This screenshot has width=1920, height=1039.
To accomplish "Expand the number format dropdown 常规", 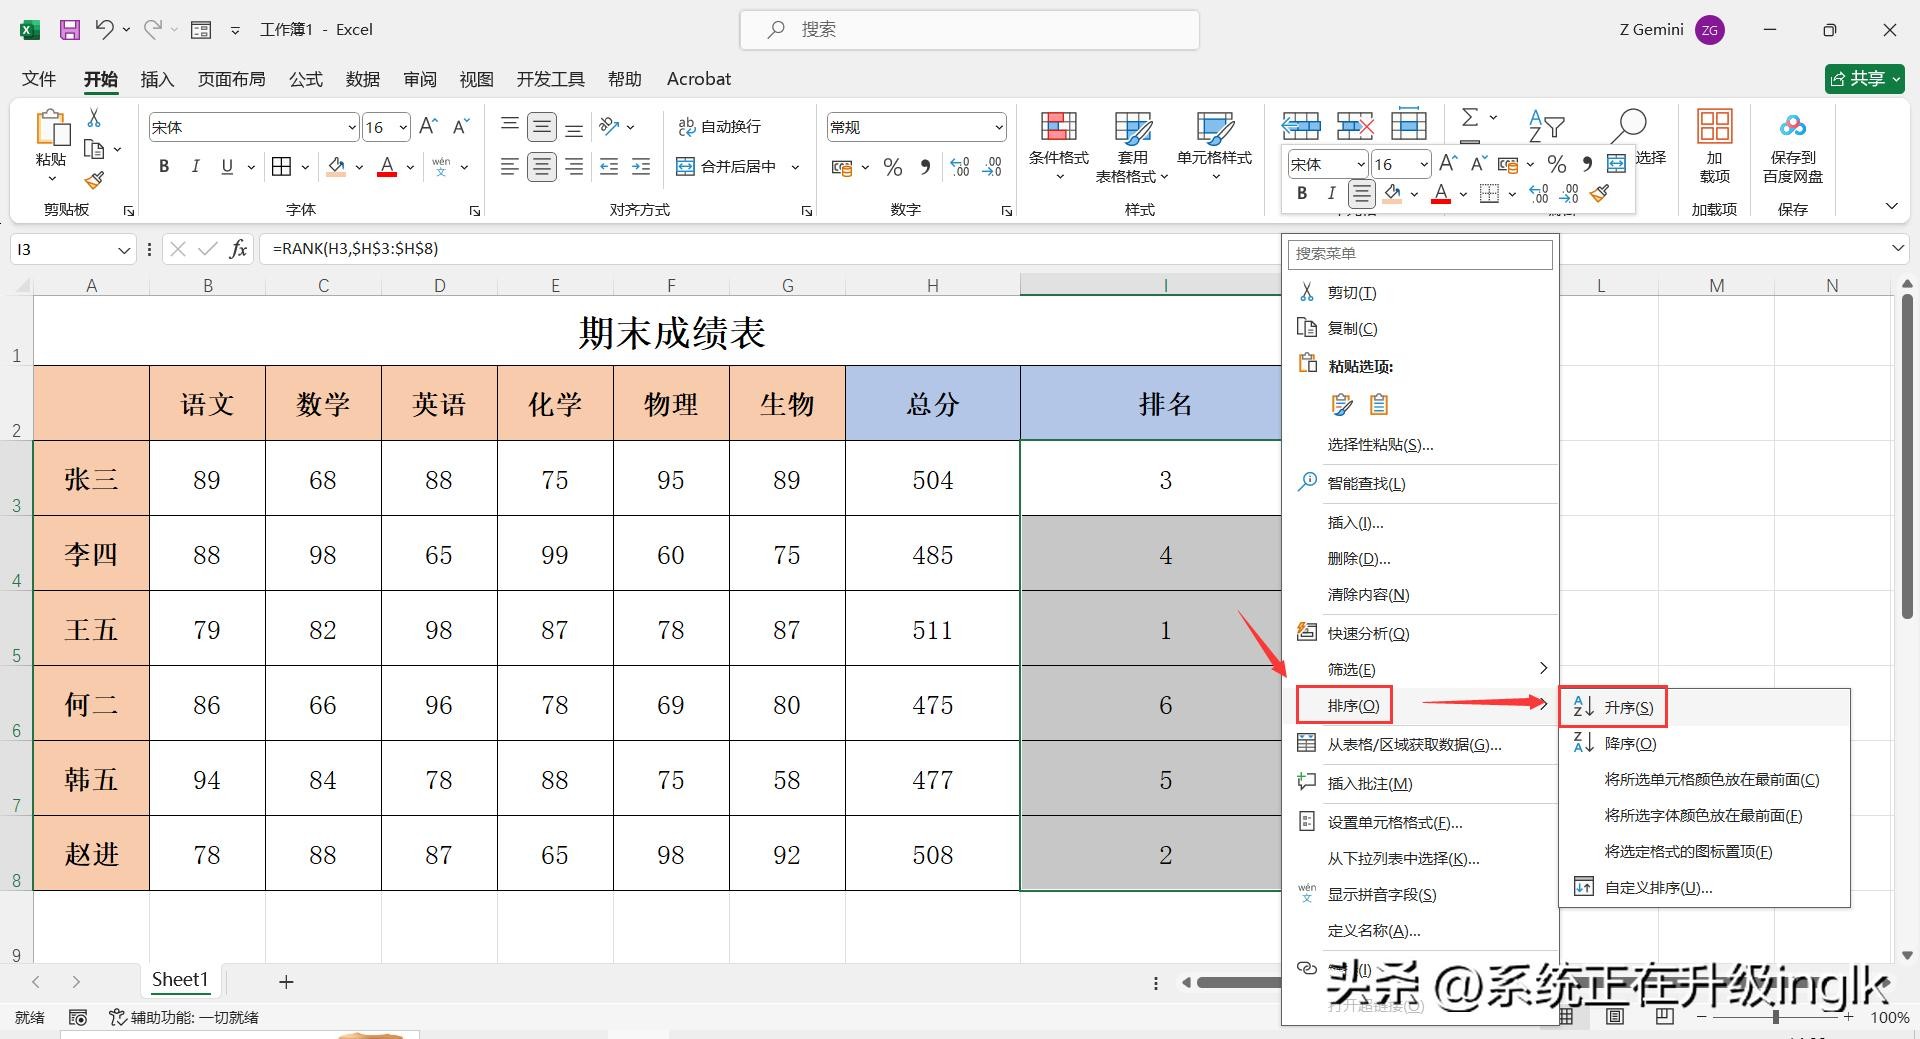I will (x=998, y=127).
